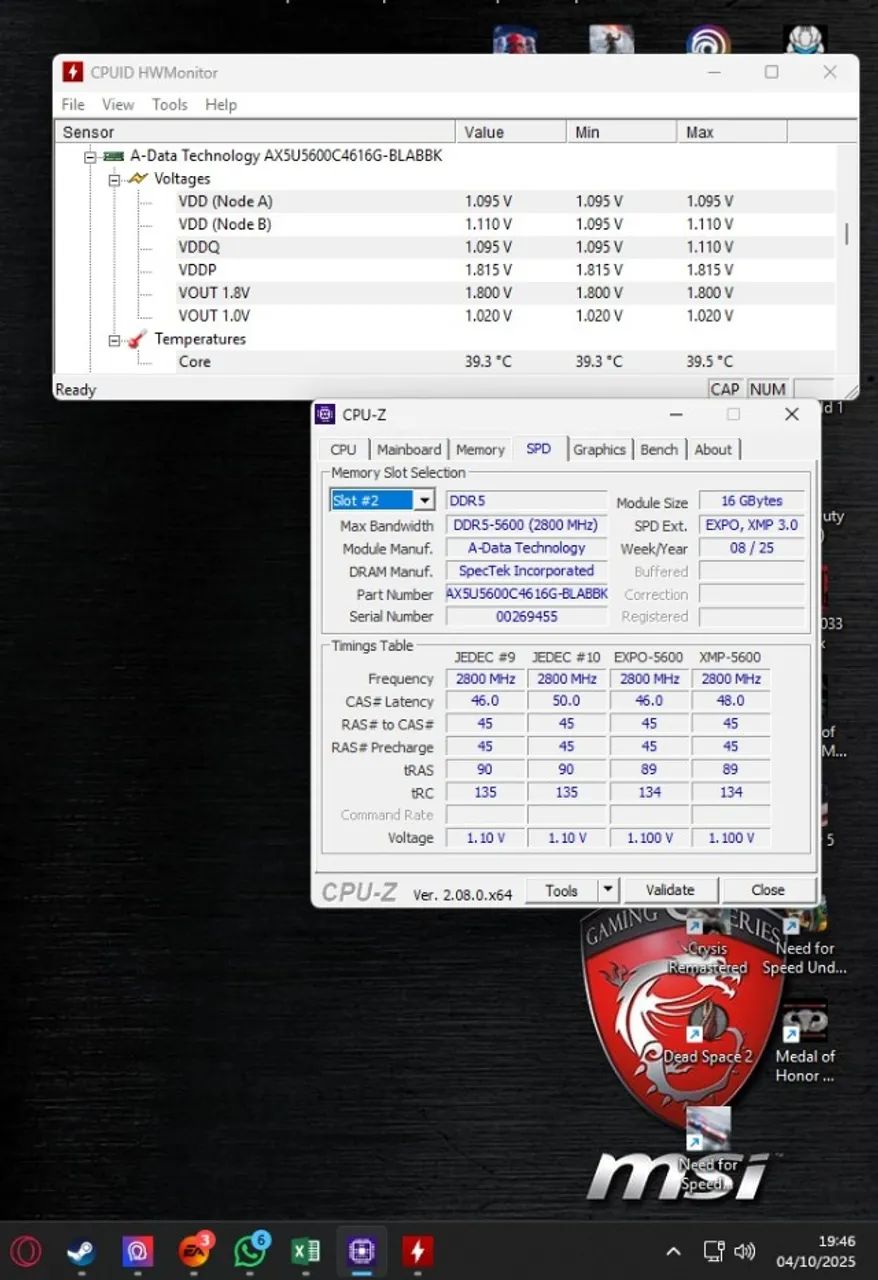878x1280 pixels.
Task: Open Excel from the taskbar
Action: 305,1250
